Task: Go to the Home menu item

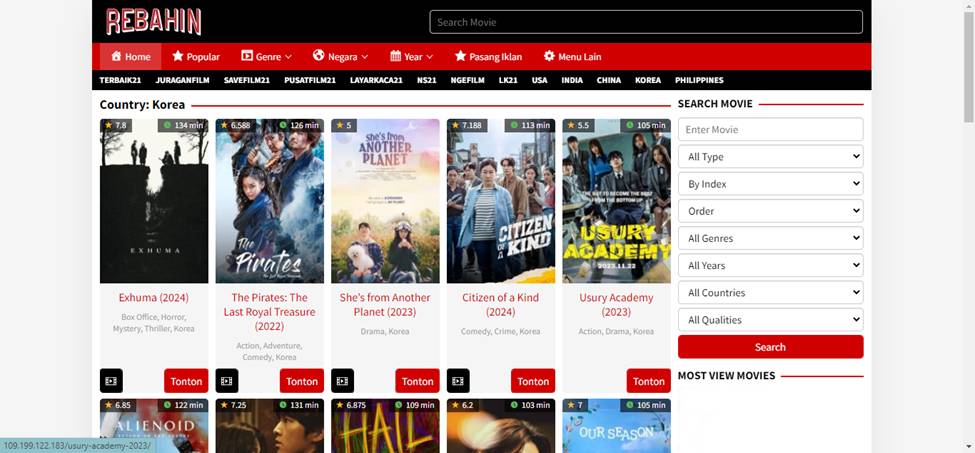Action: (x=131, y=57)
